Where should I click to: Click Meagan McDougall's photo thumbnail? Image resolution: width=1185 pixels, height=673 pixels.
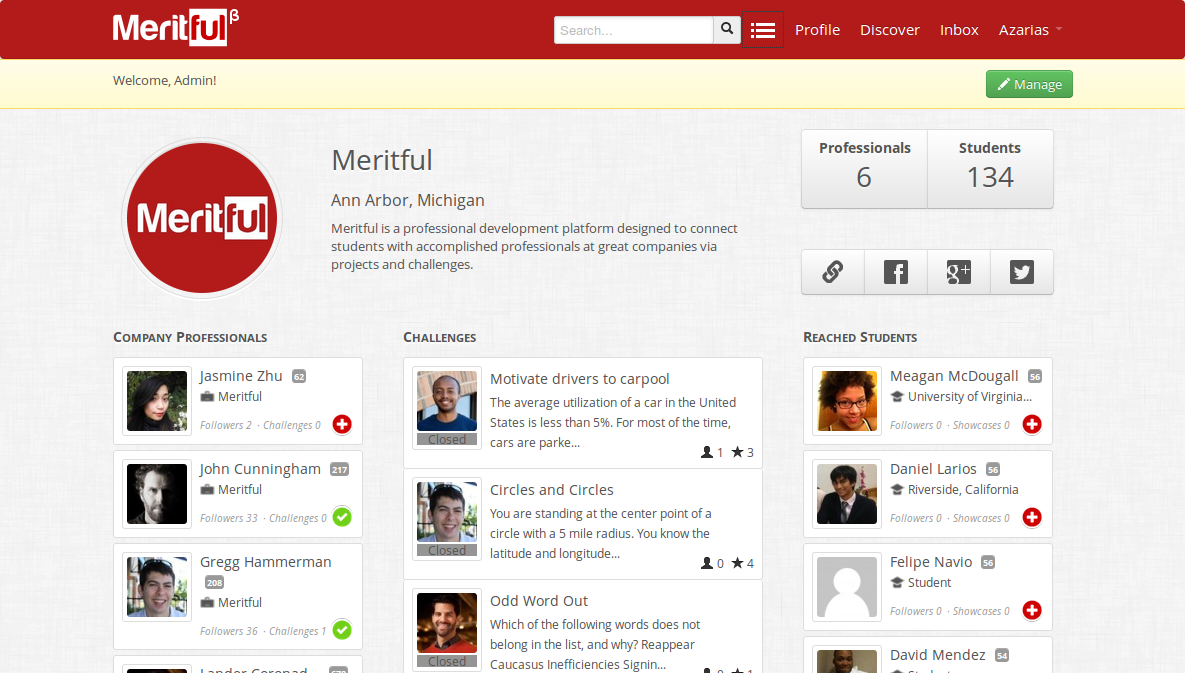pyautogui.click(x=847, y=401)
